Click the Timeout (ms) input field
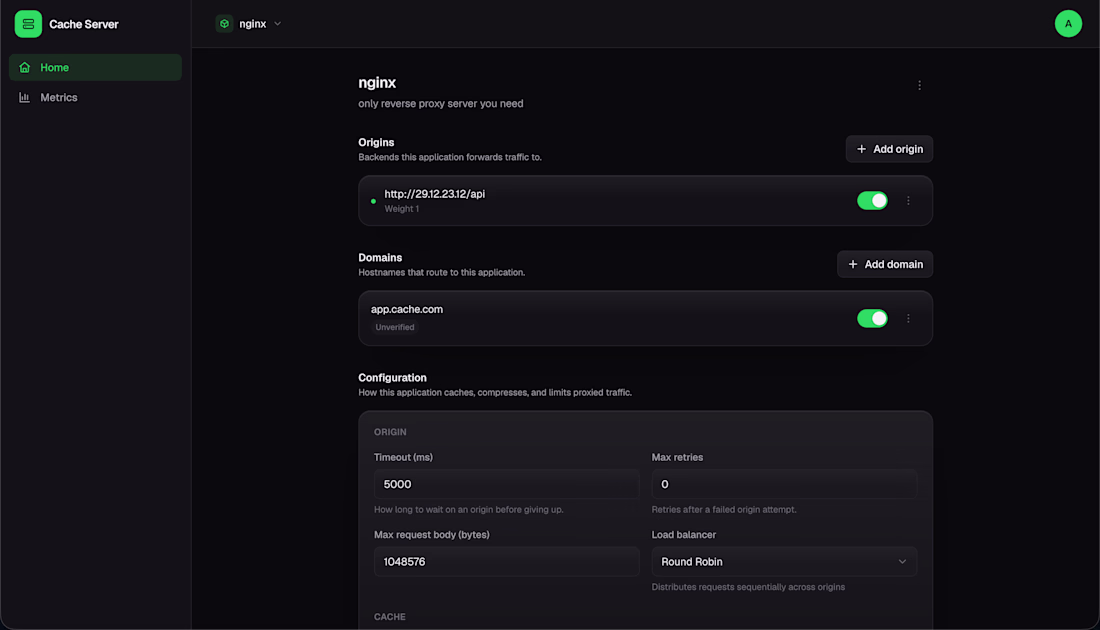This screenshot has width=1100, height=630. pos(507,484)
